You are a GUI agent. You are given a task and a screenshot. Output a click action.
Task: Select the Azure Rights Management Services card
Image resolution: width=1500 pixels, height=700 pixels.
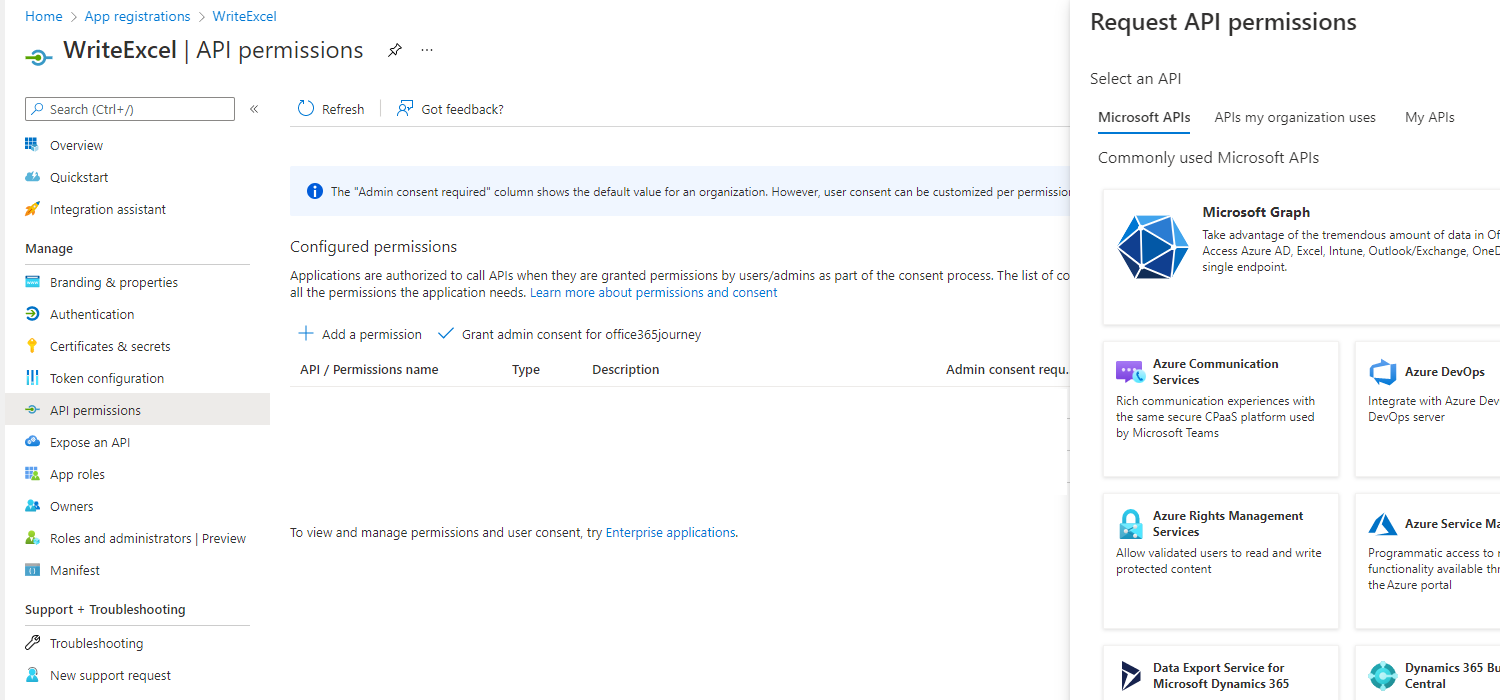pos(1221,561)
